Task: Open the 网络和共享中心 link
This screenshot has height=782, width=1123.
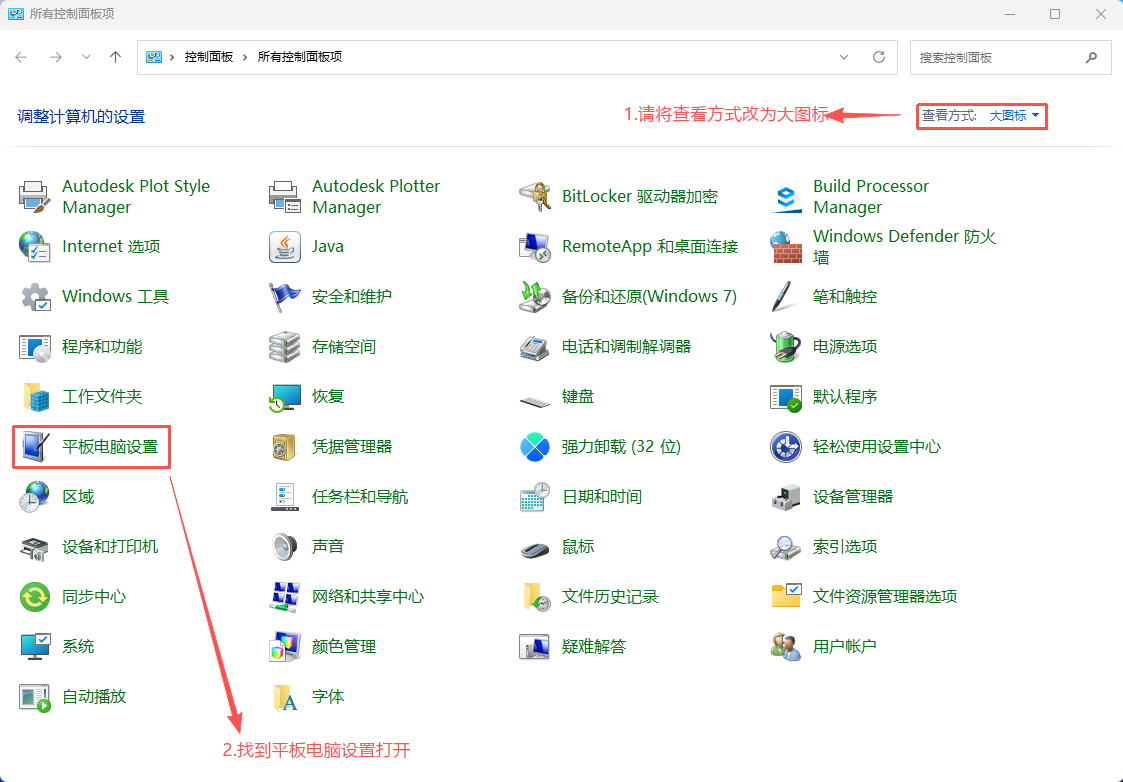Action: (368, 597)
